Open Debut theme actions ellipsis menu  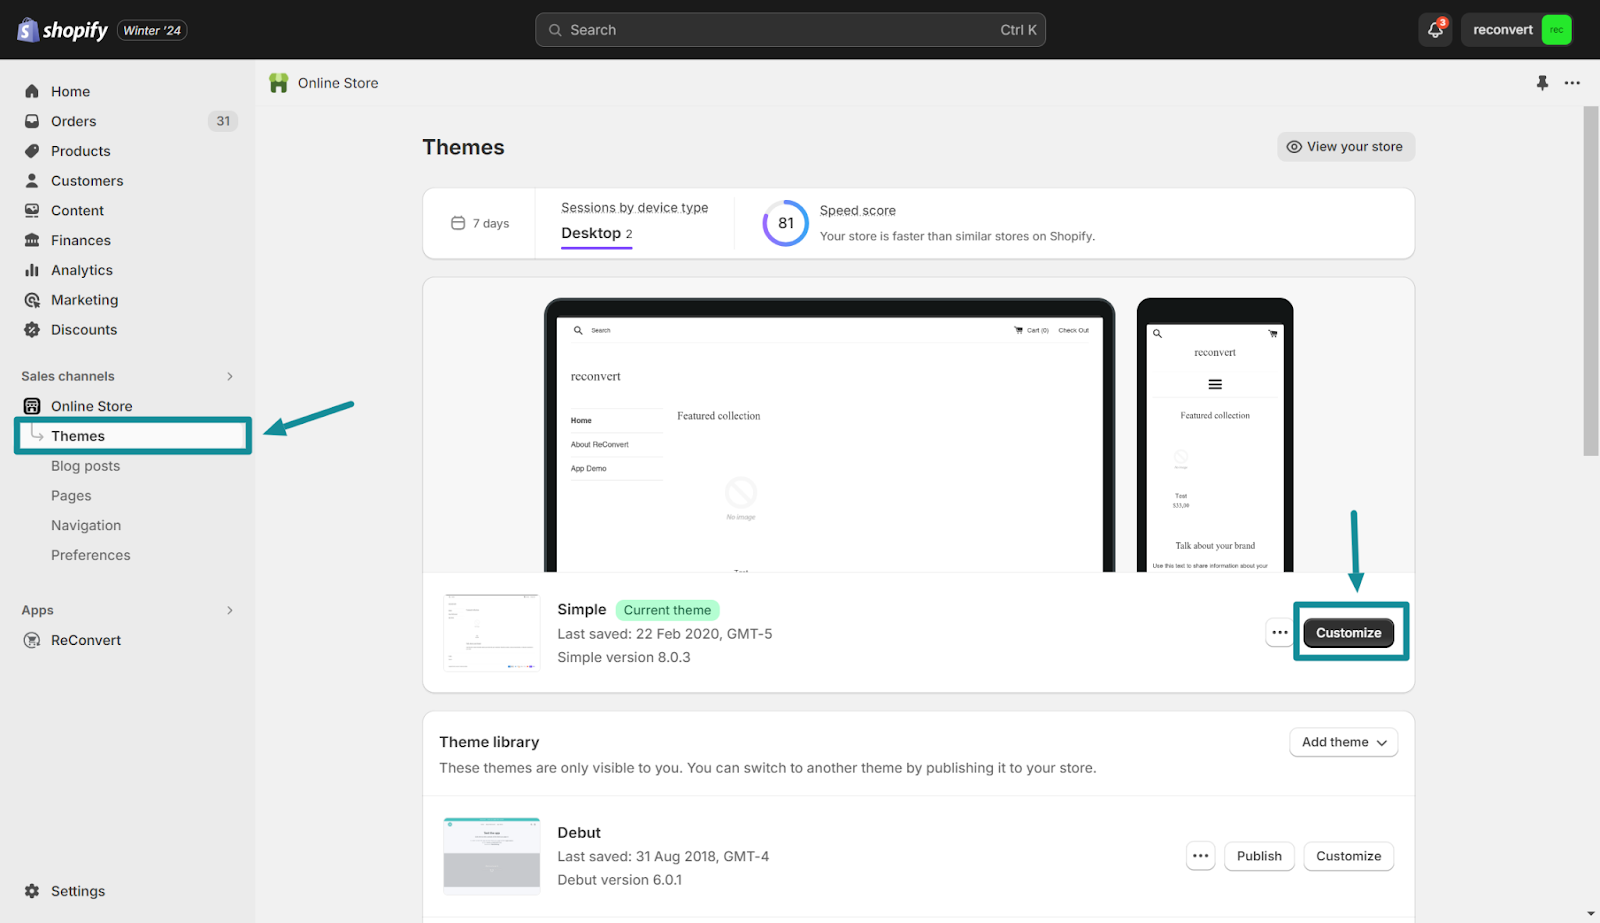[1201, 856]
